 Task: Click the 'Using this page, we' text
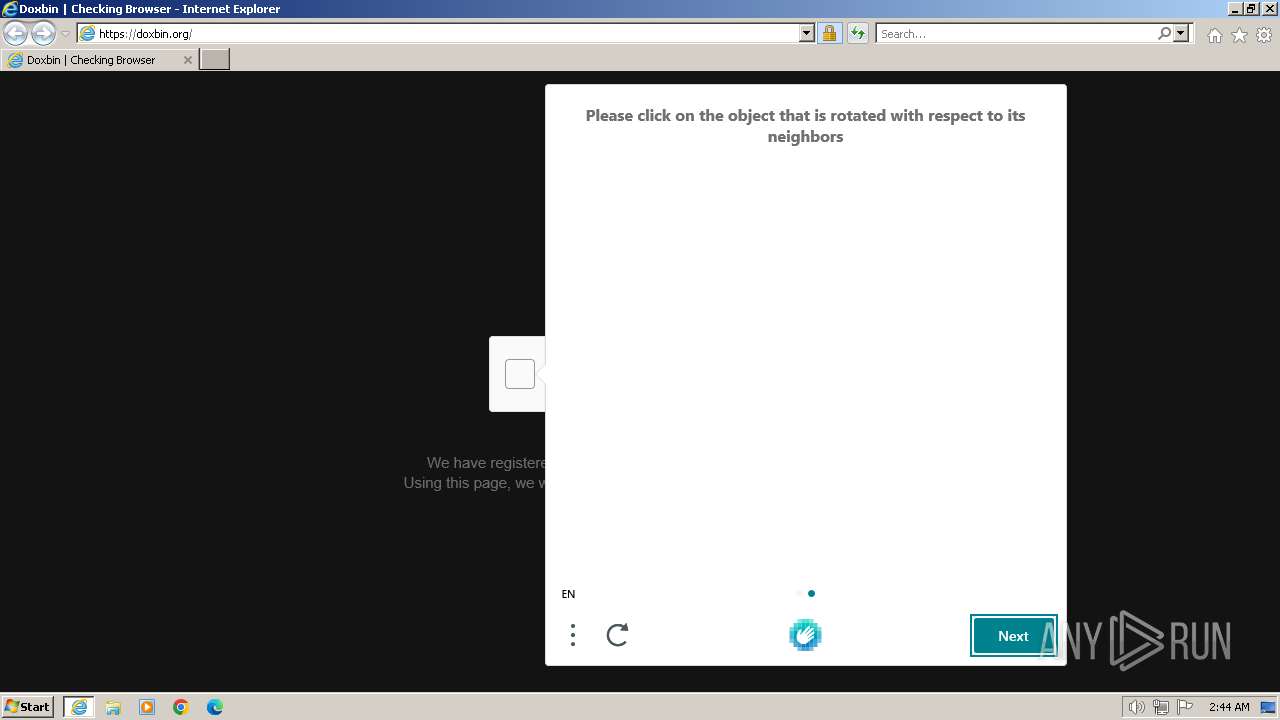(475, 483)
